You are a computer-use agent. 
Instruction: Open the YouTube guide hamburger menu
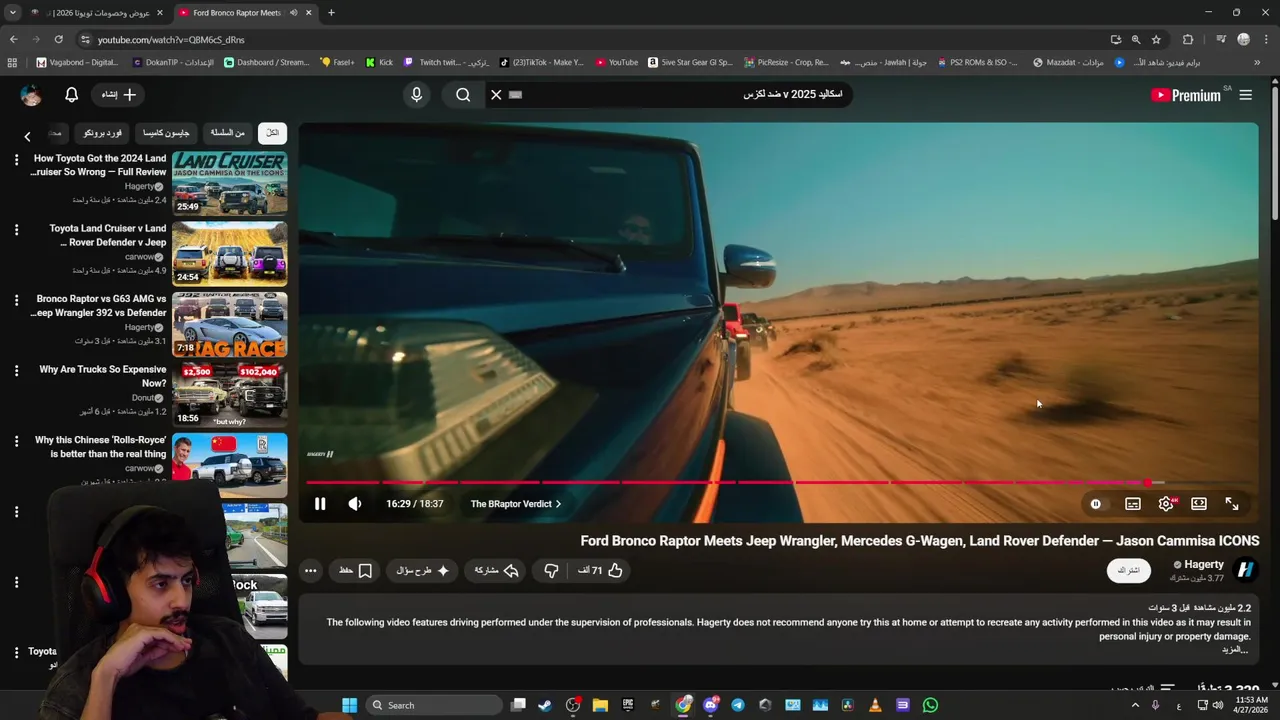click(1245, 95)
